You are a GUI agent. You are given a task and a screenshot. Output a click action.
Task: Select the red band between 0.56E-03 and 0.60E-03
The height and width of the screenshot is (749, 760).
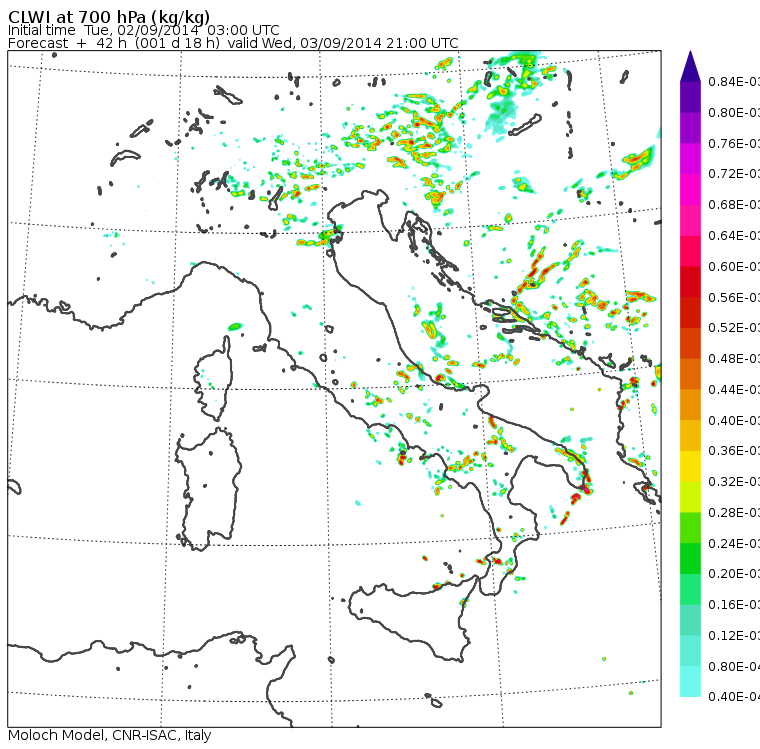point(690,282)
